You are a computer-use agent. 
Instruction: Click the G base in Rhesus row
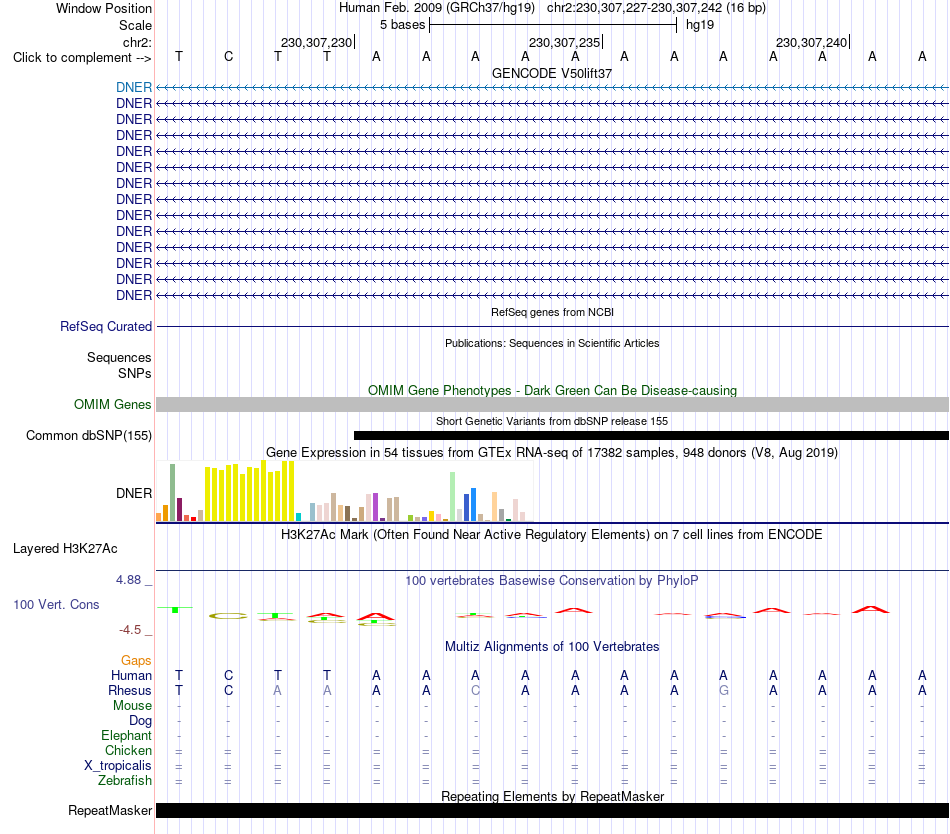[723, 690]
